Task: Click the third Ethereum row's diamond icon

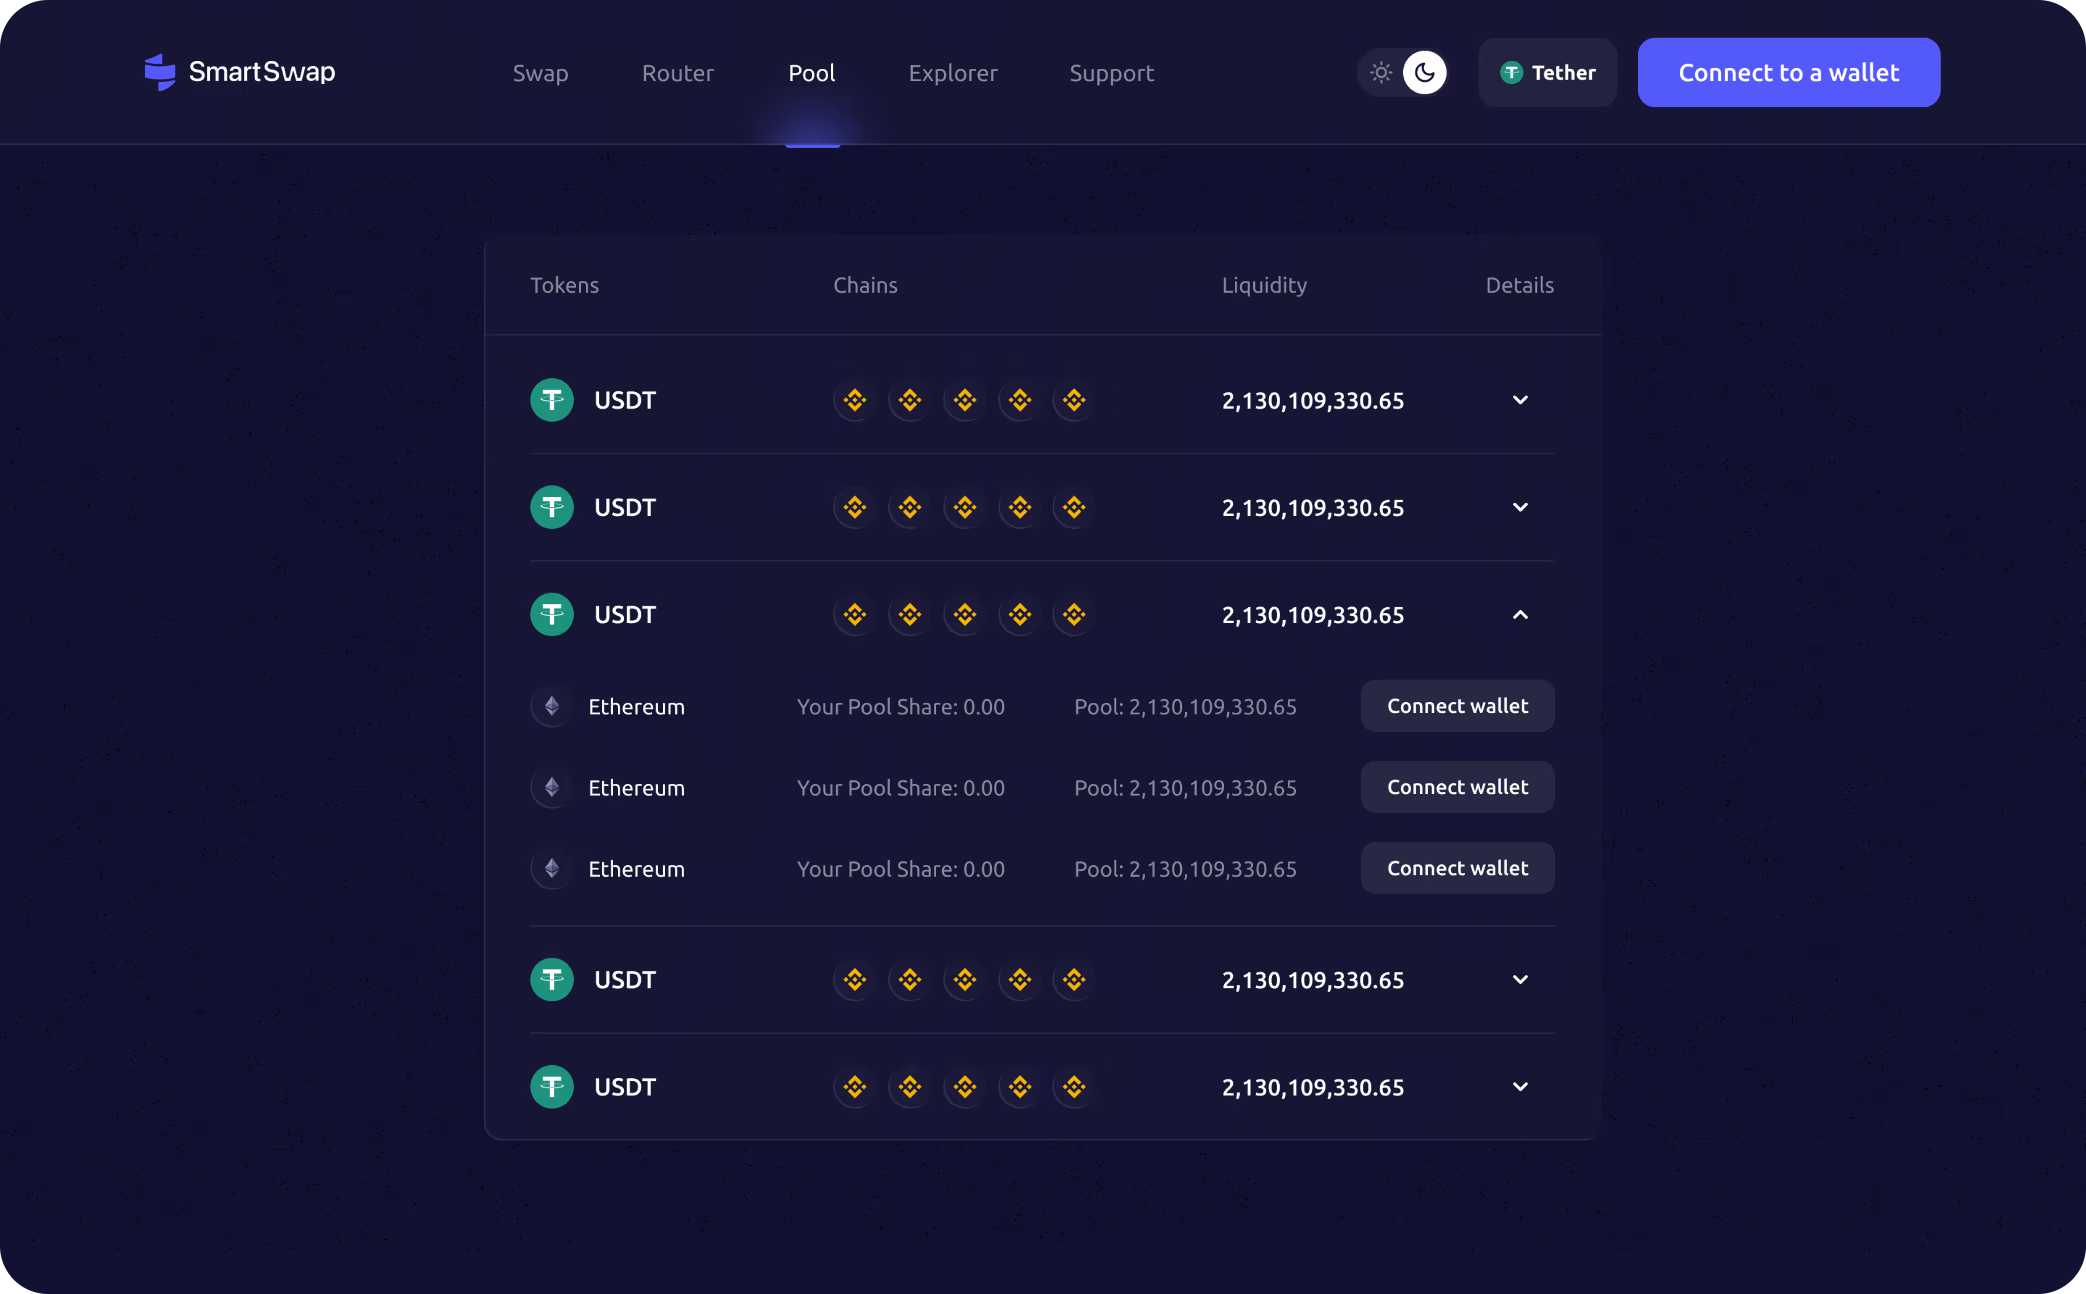Action: [552, 868]
